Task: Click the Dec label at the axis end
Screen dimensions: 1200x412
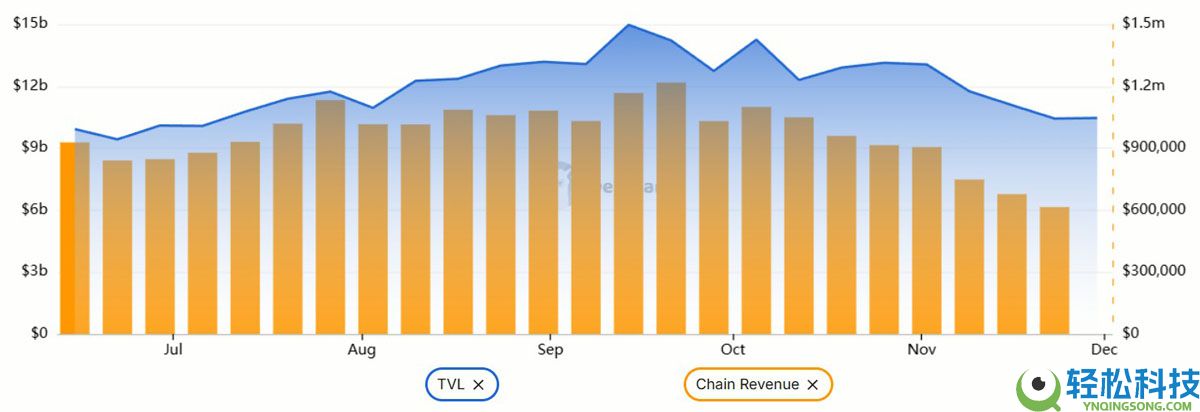Action: click(1103, 350)
